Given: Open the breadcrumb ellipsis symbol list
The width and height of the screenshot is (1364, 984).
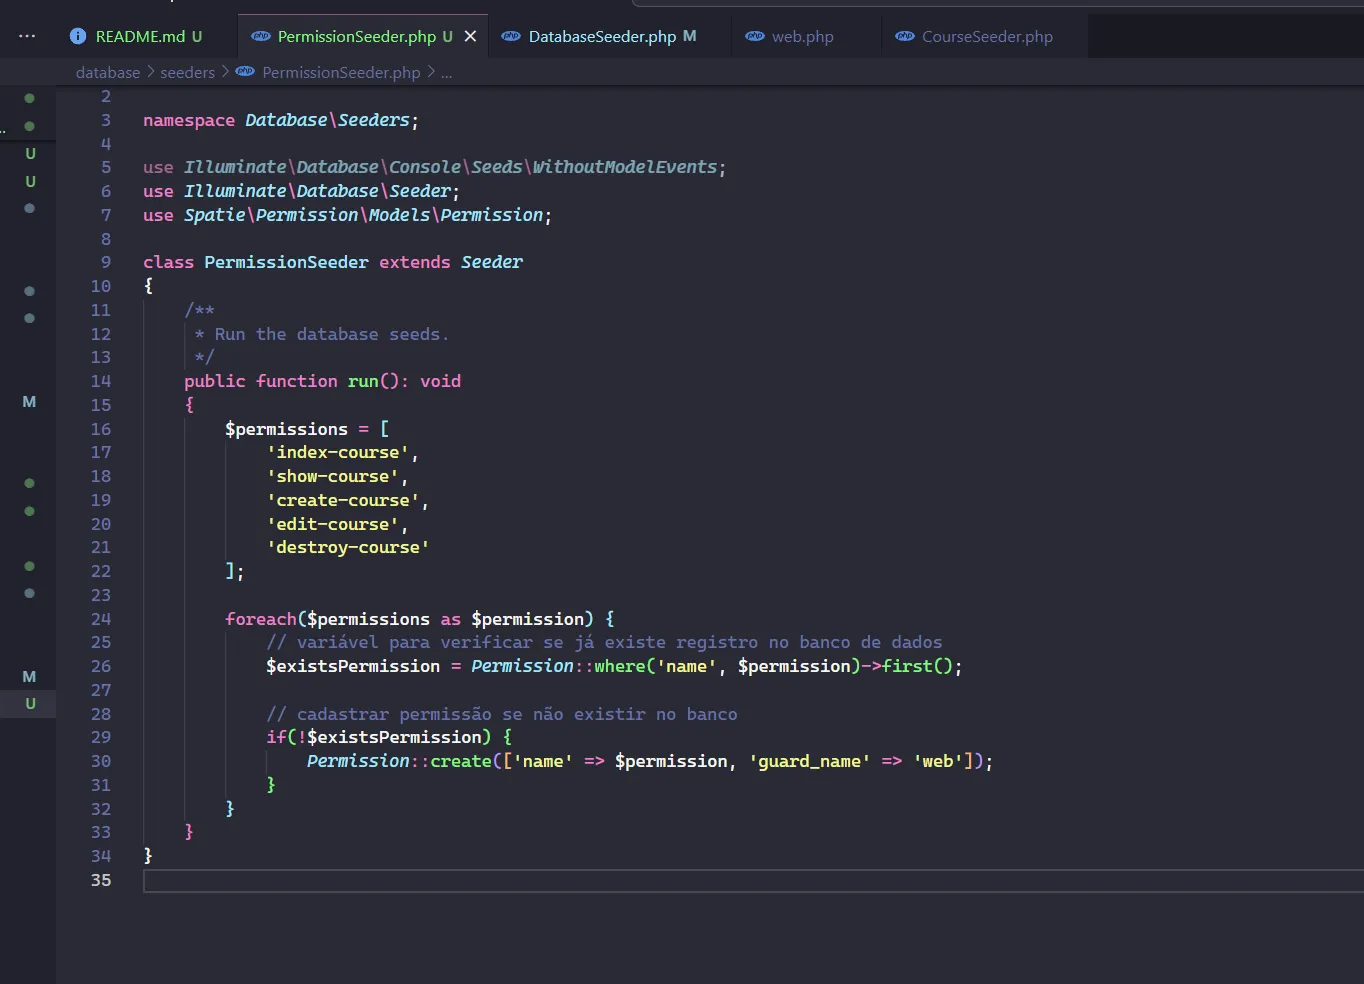Looking at the screenshot, I should [446, 72].
